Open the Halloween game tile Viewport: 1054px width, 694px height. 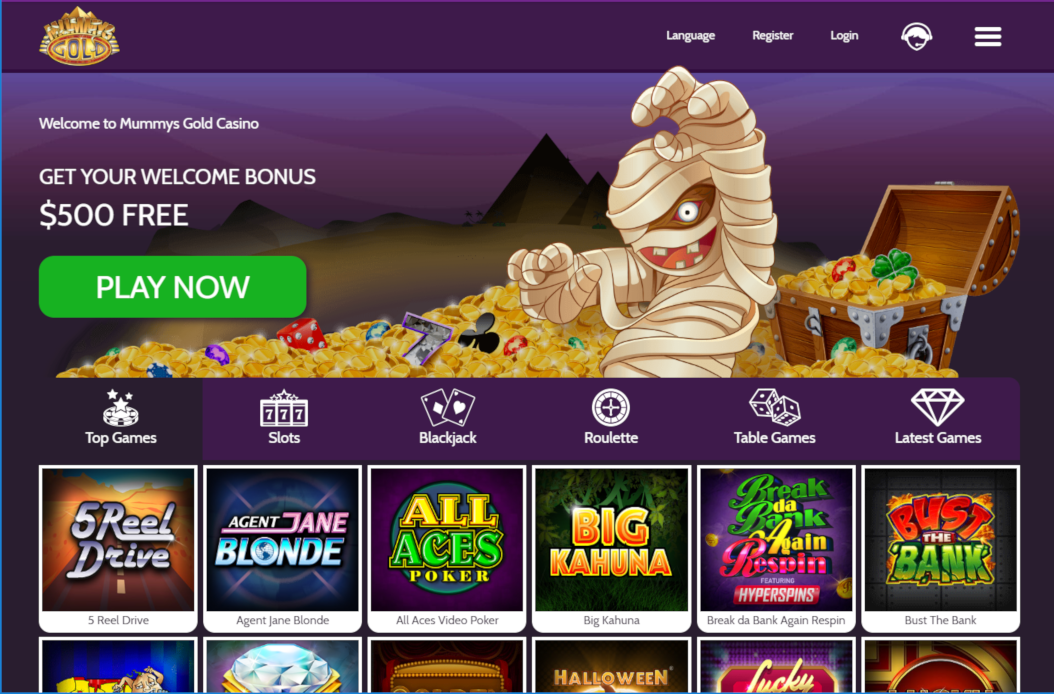[x=611, y=665]
